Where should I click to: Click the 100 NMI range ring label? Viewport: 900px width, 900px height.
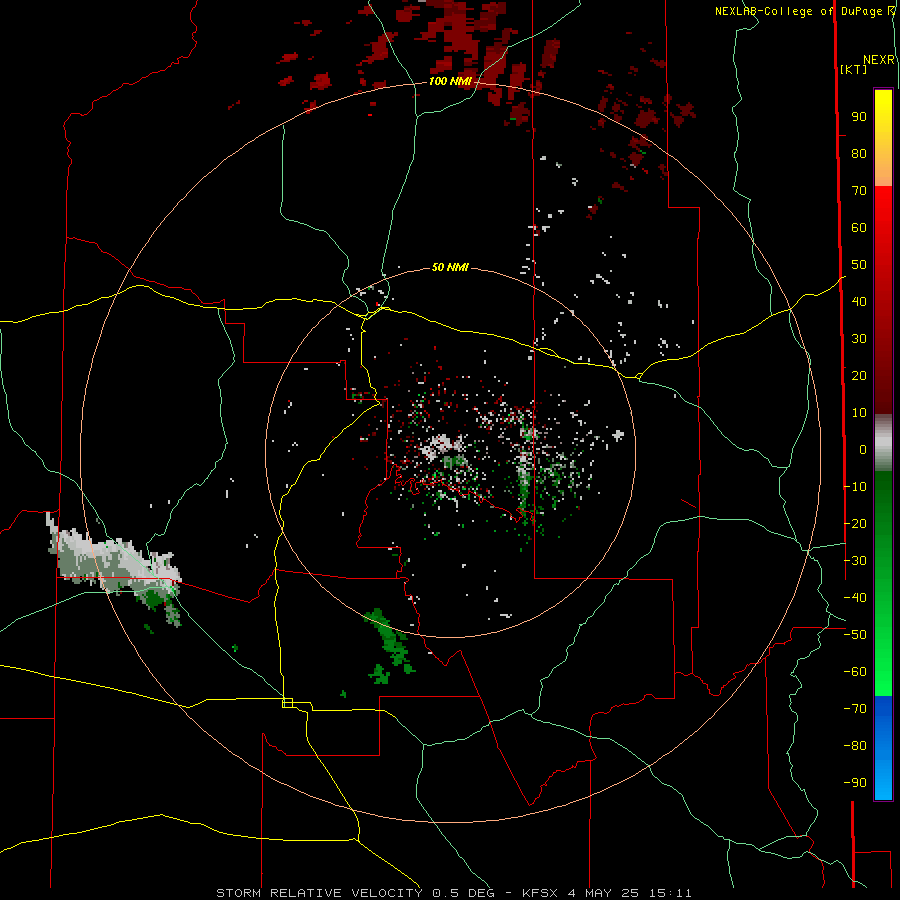450,81
